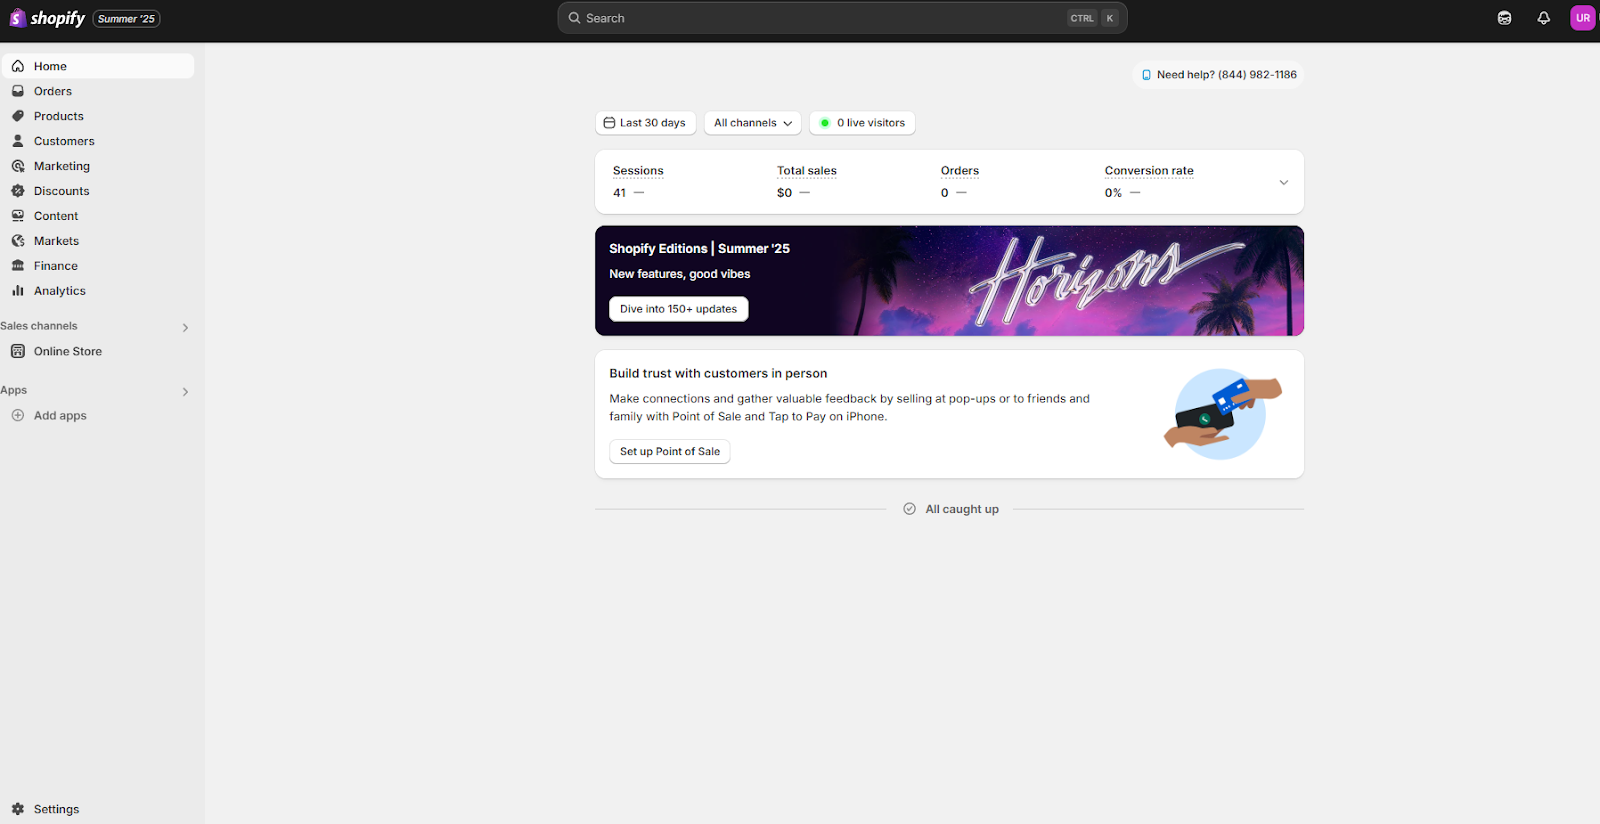This screenshot has width=1600, height=824.
Task: Click the Build trust with customers heading
Action: pyautogui.click(x=718, y=374)
